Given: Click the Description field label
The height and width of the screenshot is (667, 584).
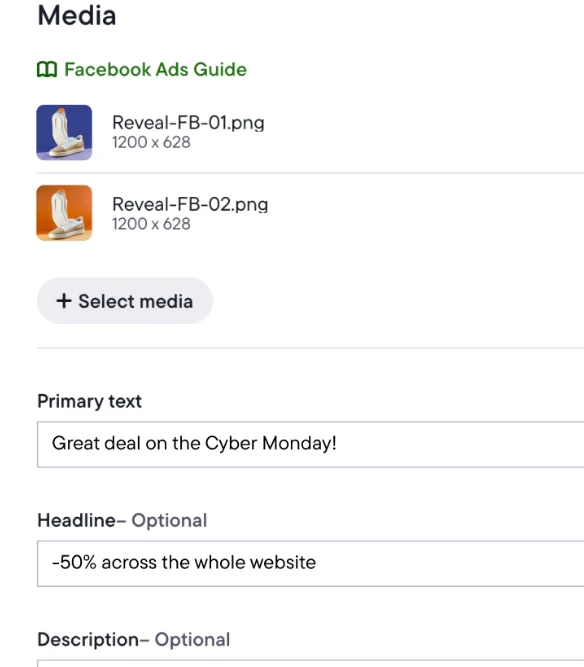Looking at the screenshot, I should 88,639.
